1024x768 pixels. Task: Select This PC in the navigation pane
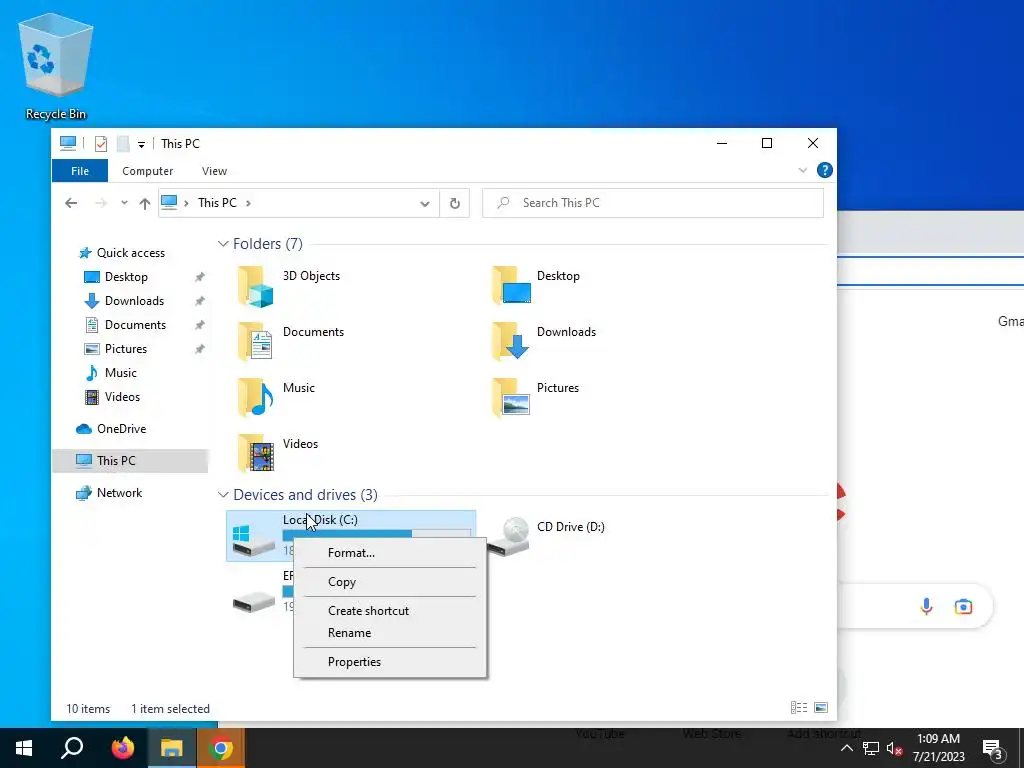click(116, 461)
